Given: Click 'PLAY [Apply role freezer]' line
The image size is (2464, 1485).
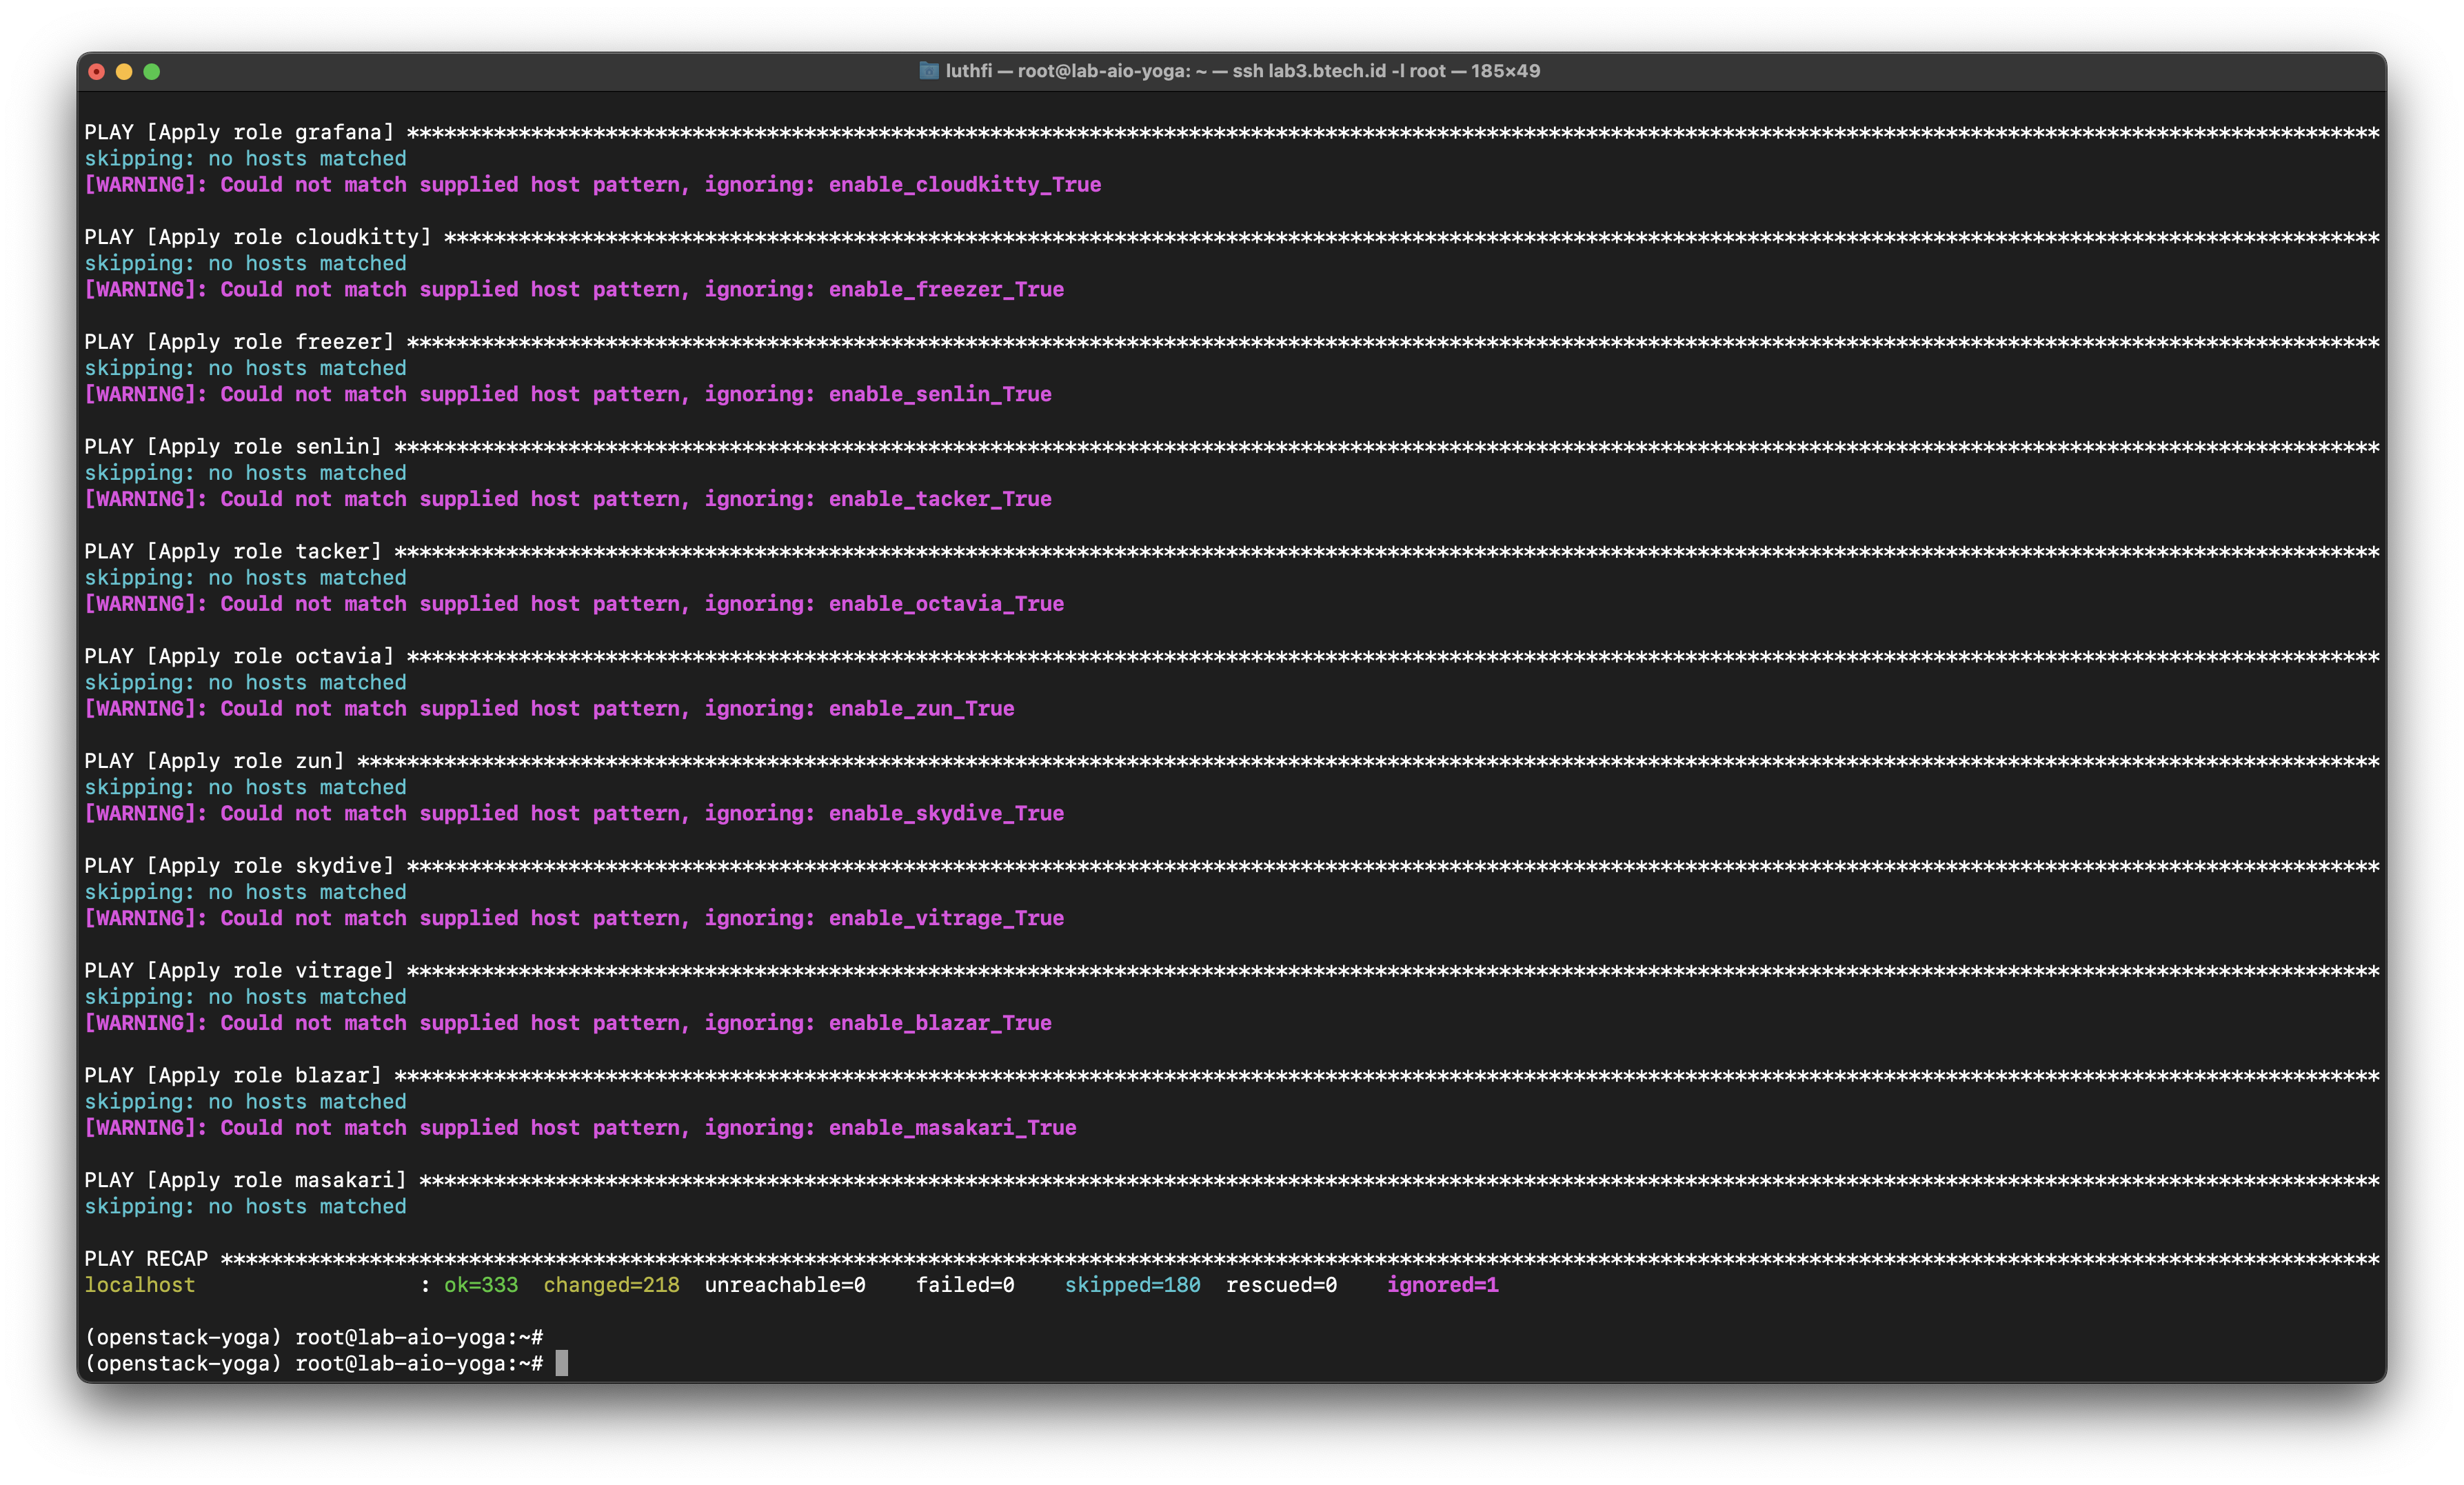Looking at the screenshot, I should tap(1231, 342).
